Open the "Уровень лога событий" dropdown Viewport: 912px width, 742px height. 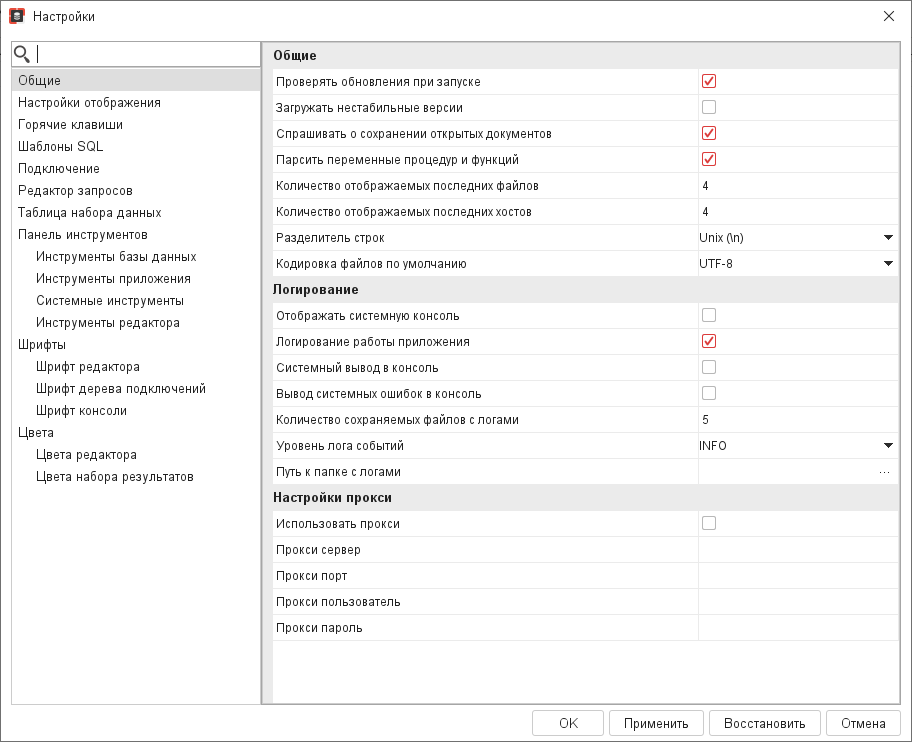pyautogui.click(x=887, y=446)
